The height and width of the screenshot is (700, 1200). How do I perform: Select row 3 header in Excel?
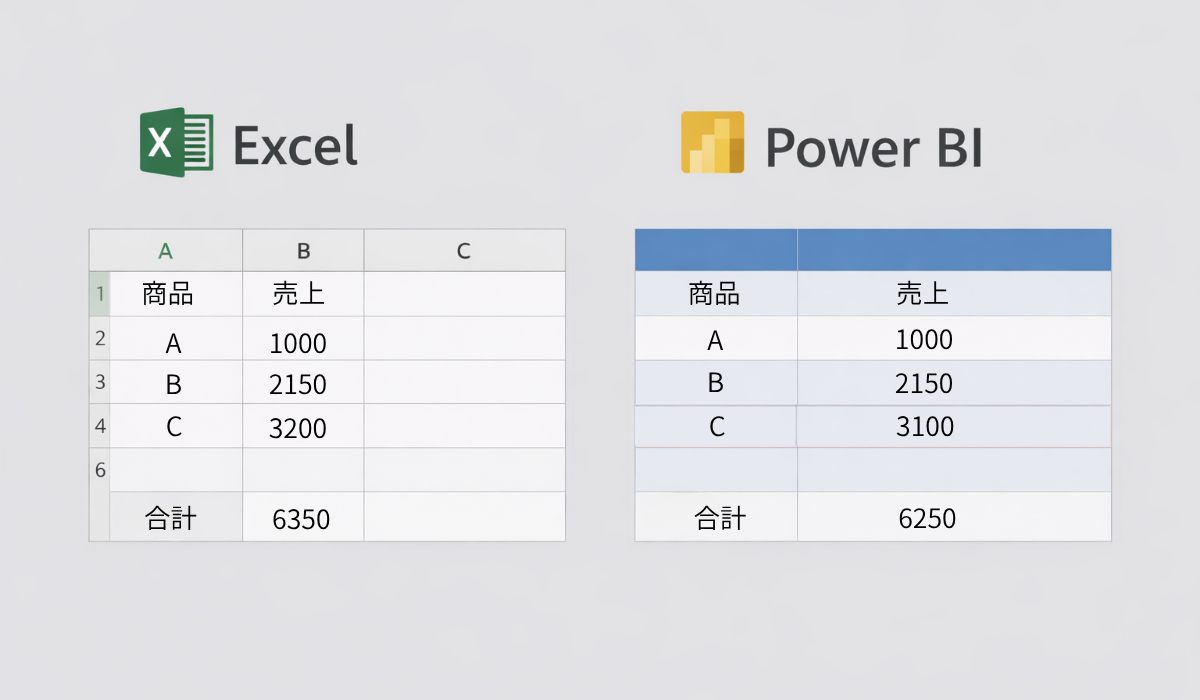(99, 382)
